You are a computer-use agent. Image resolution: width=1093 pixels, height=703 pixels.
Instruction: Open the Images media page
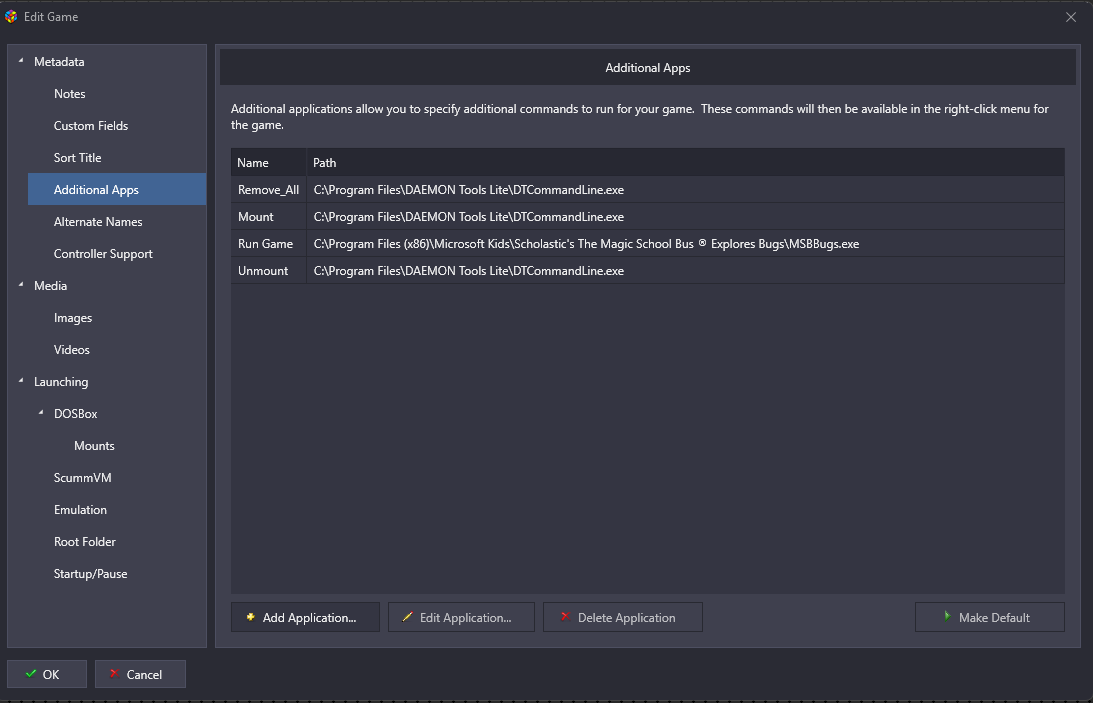coord(72,318)
